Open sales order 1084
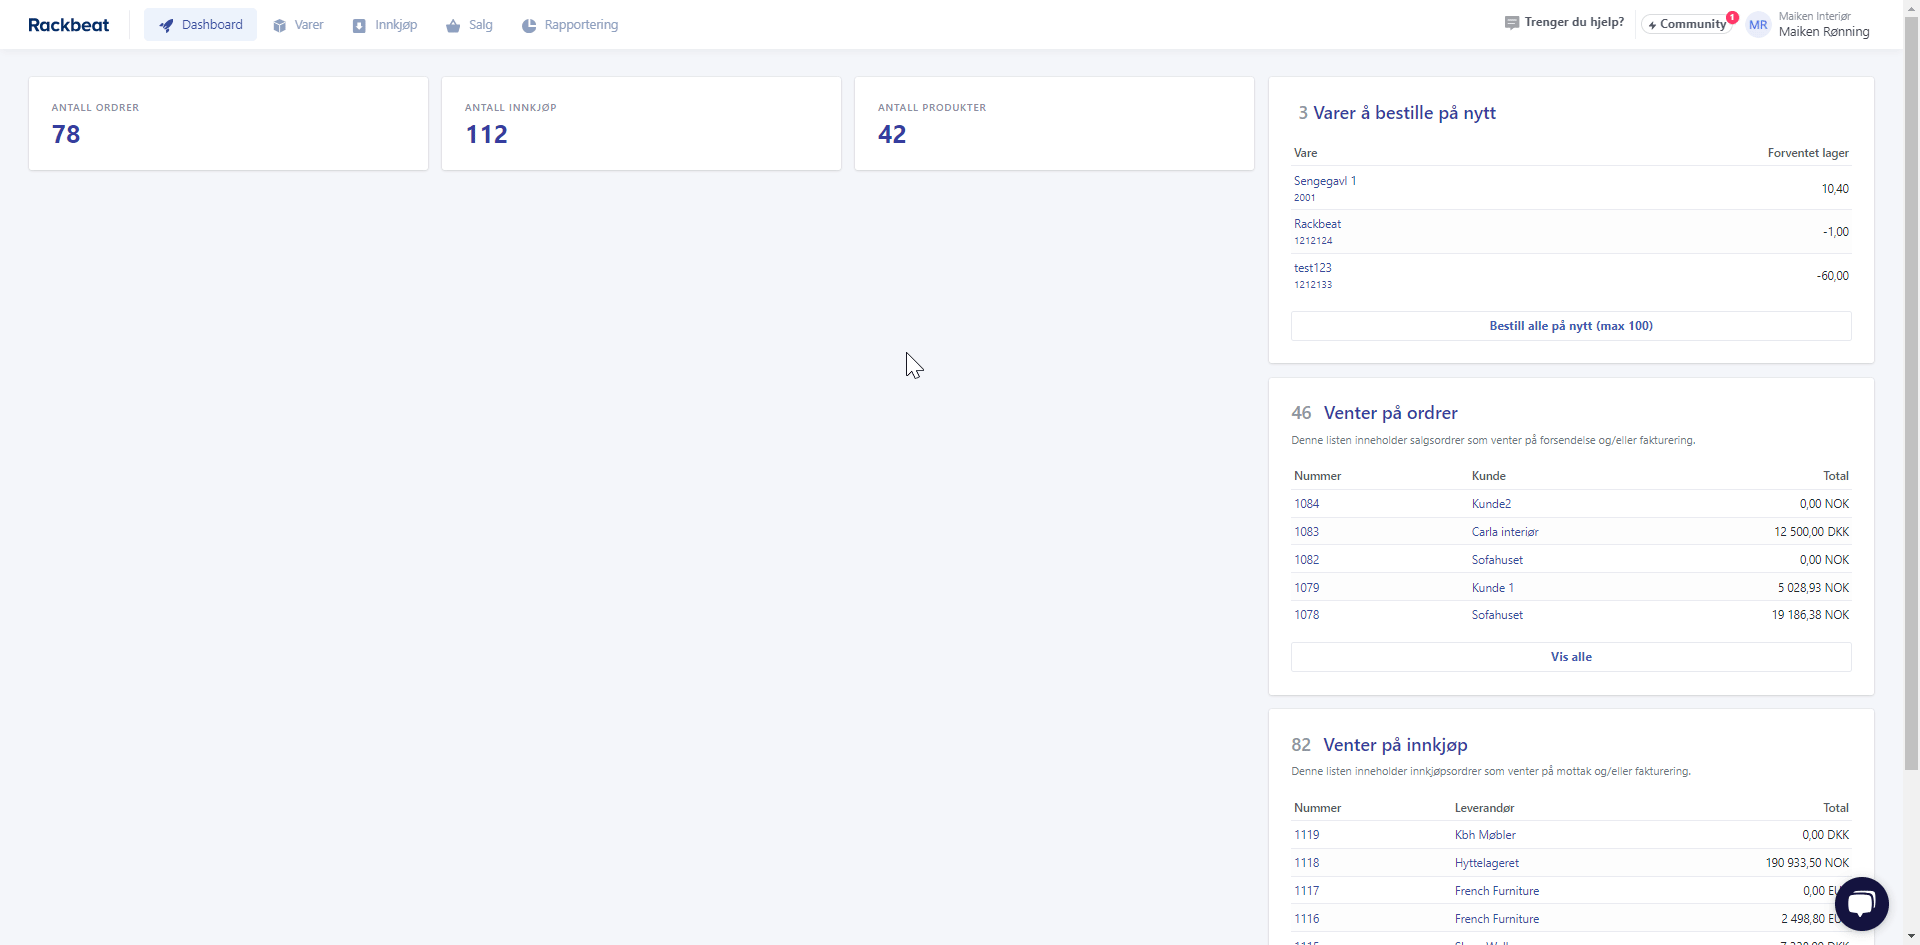The image size is (1920, 945). pos(1307,504)
